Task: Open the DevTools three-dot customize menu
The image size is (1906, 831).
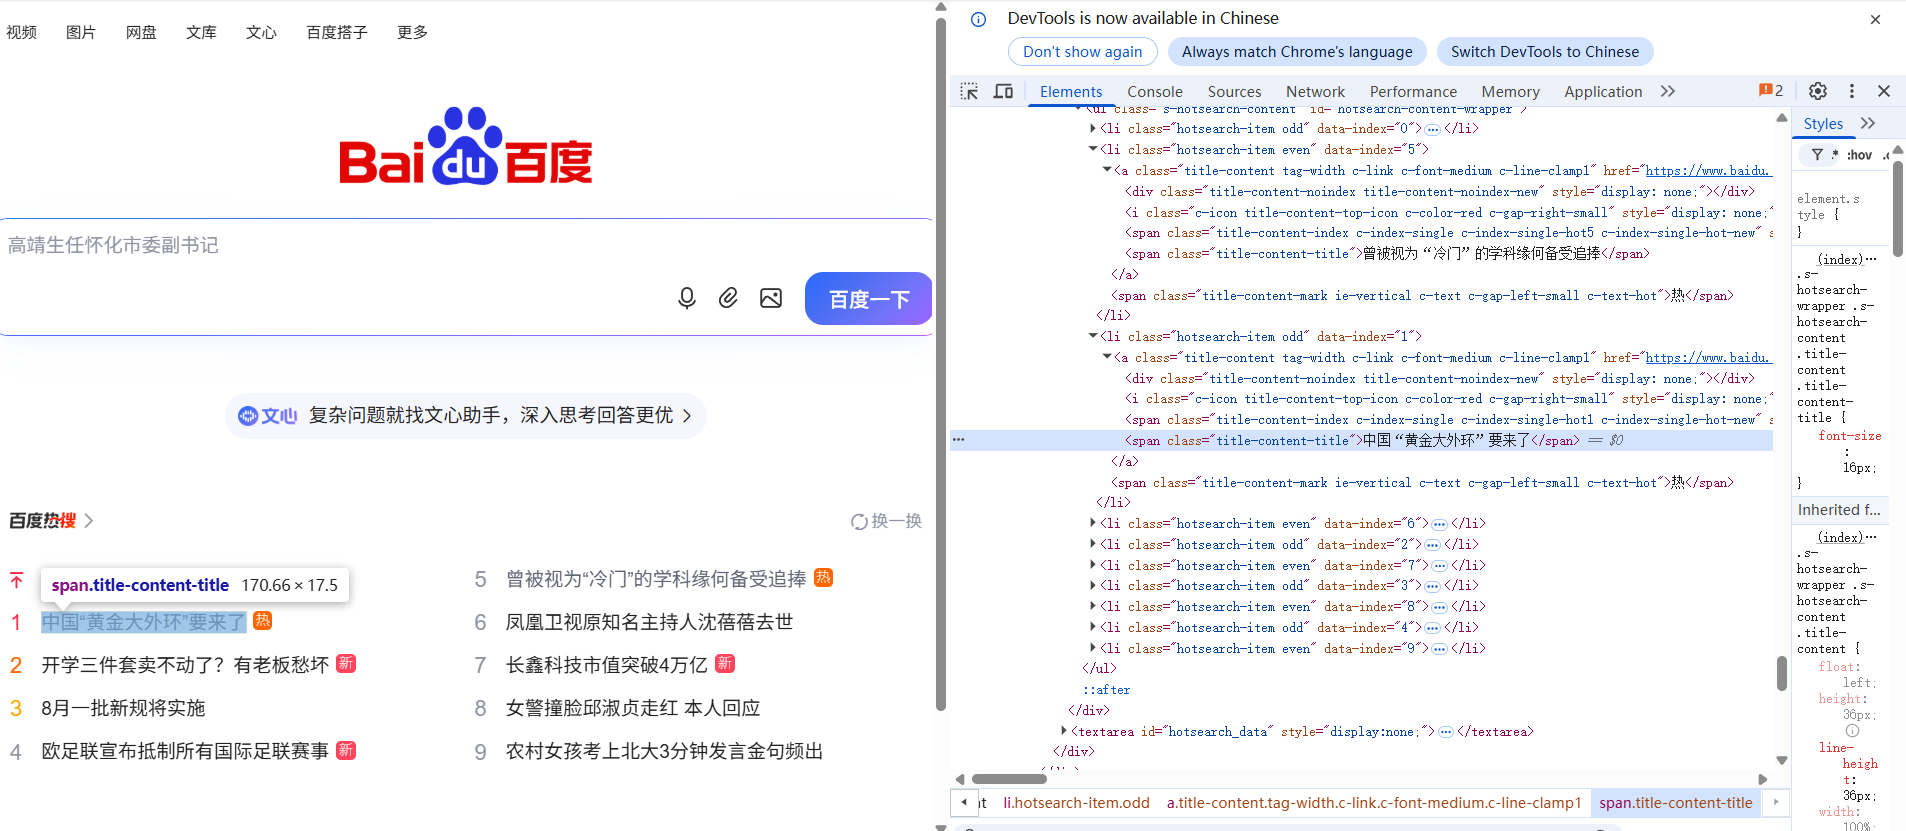Action: (x=1852, y=91)
